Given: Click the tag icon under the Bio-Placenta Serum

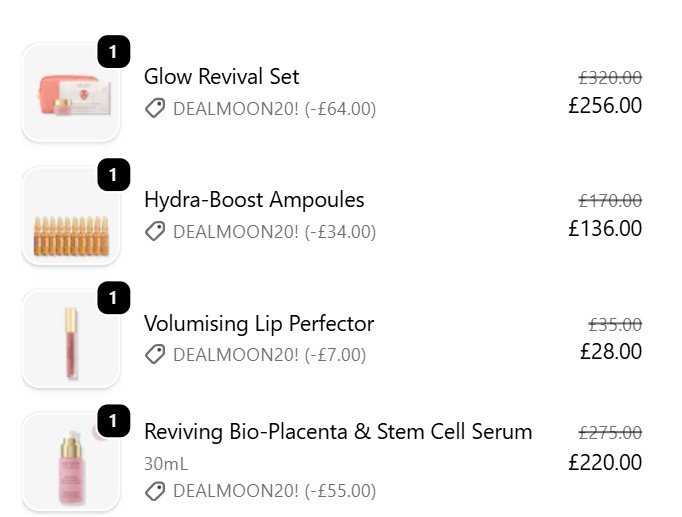Looking at the screenshot, I should 155,491.
